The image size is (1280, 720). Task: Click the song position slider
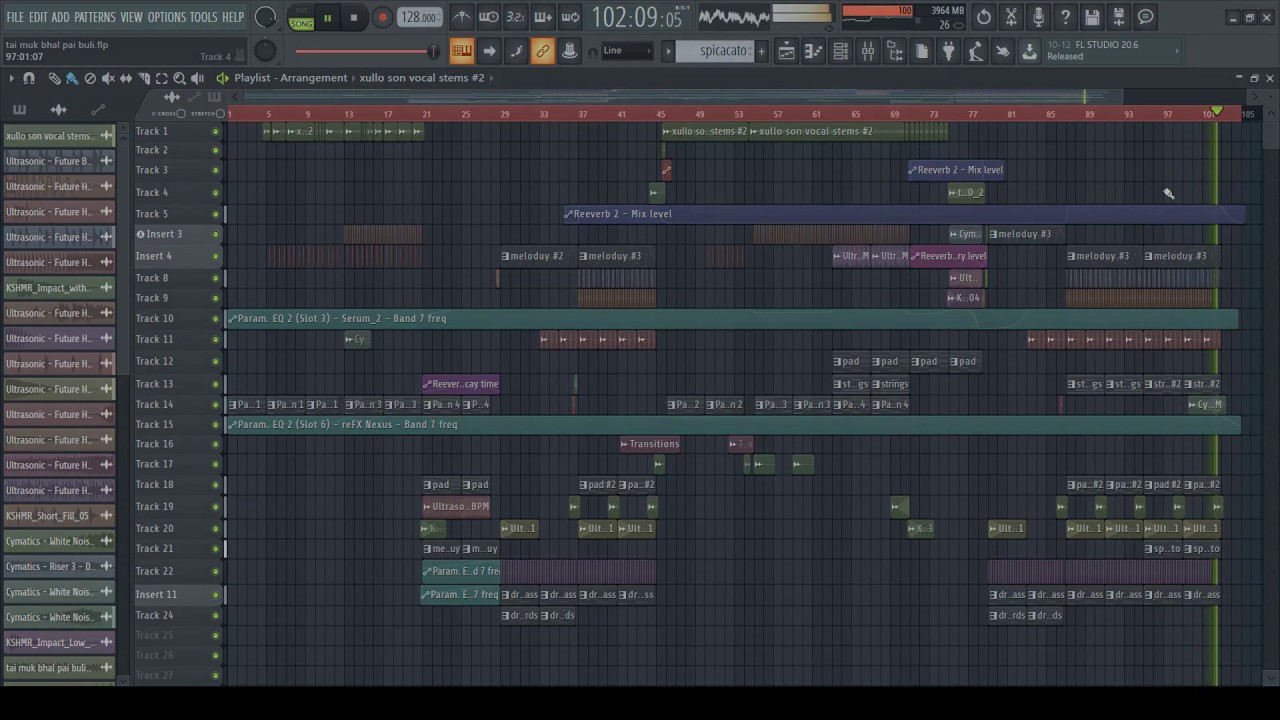365,52
